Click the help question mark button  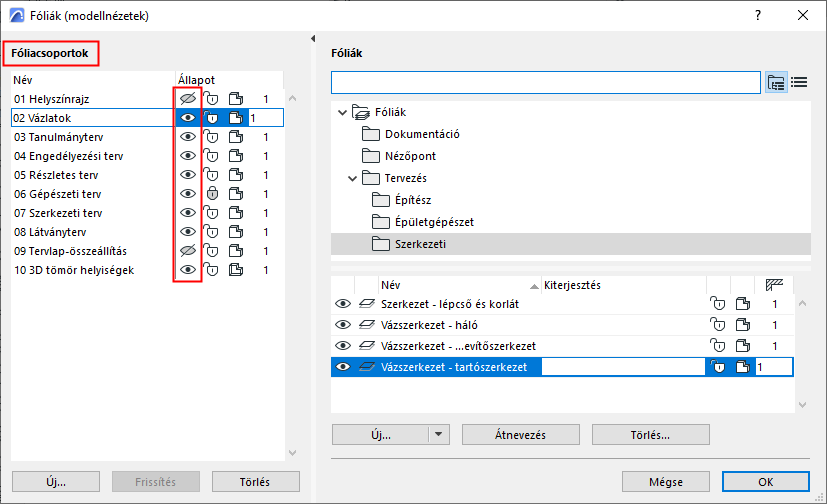[x=758, y=15]
